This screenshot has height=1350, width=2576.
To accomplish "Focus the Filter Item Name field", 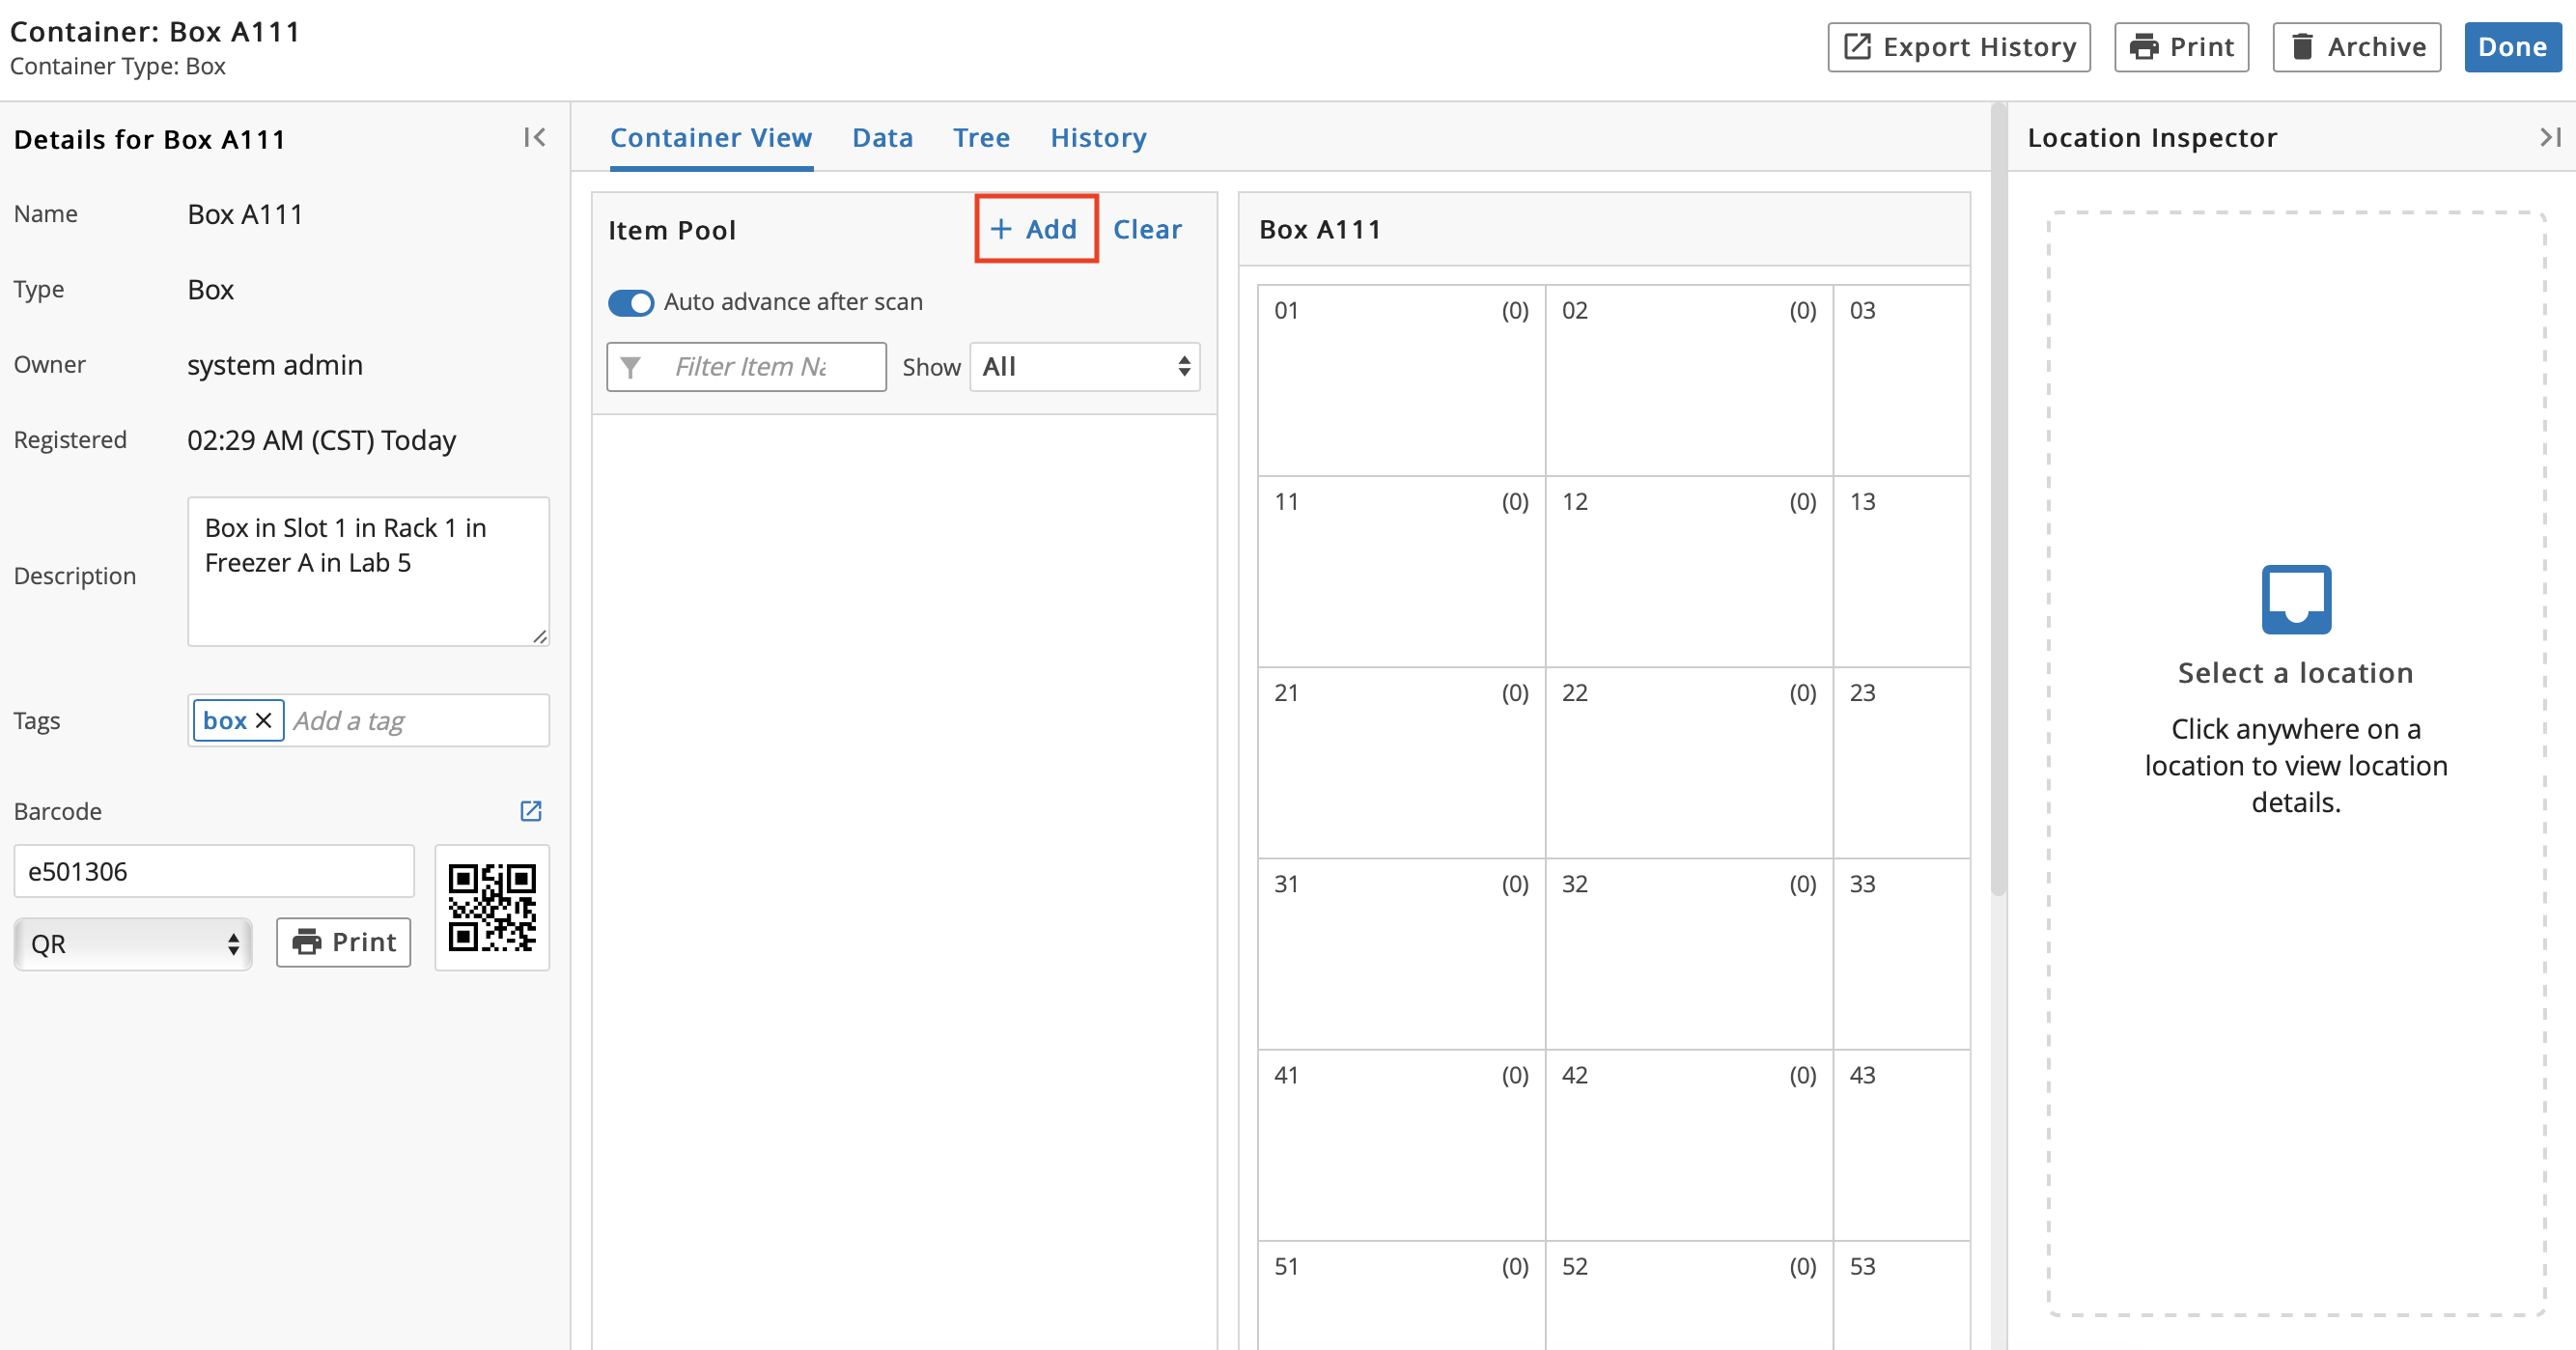I will pos(746,367).
